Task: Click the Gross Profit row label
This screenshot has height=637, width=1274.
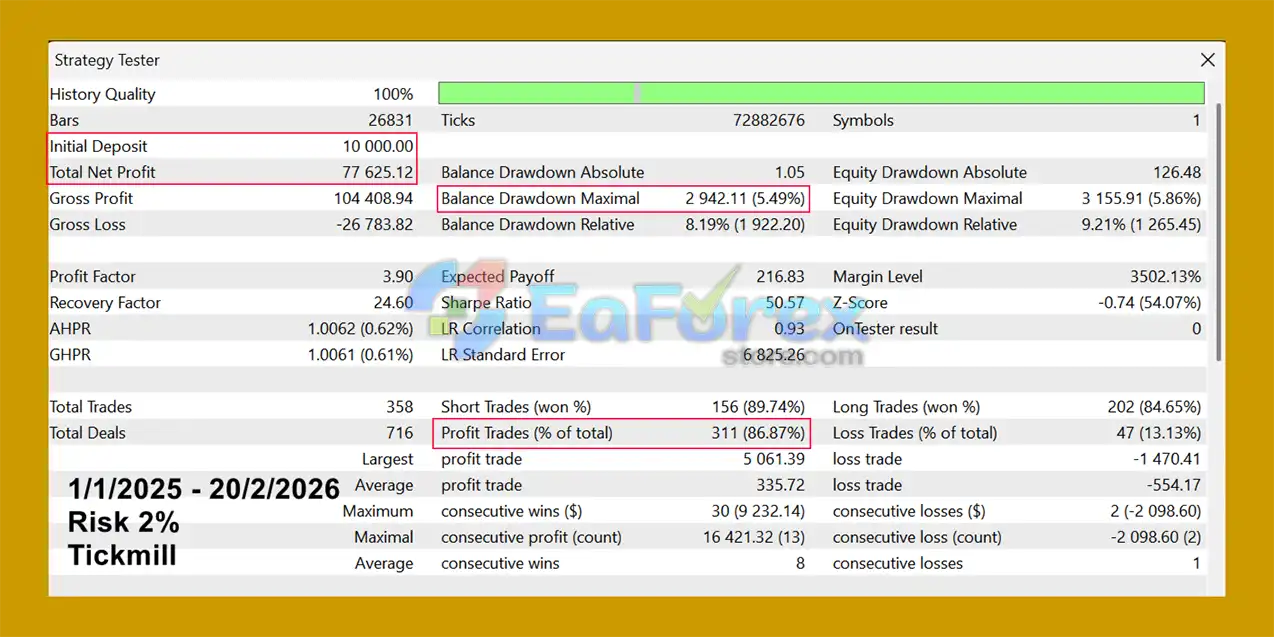Action: (91, 198)
